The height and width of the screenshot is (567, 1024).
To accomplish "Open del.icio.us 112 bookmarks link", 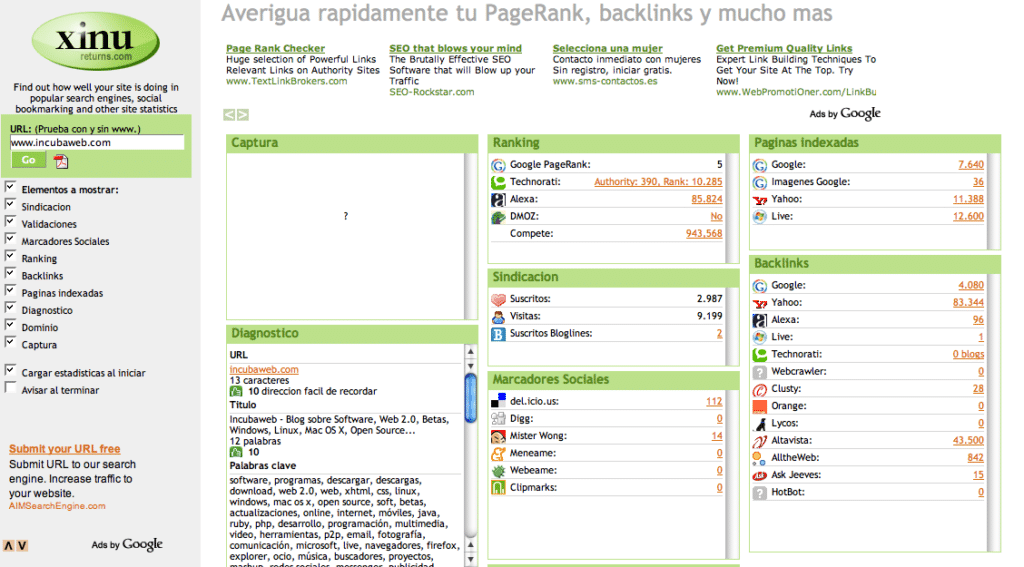I will (x=714, y=402).
